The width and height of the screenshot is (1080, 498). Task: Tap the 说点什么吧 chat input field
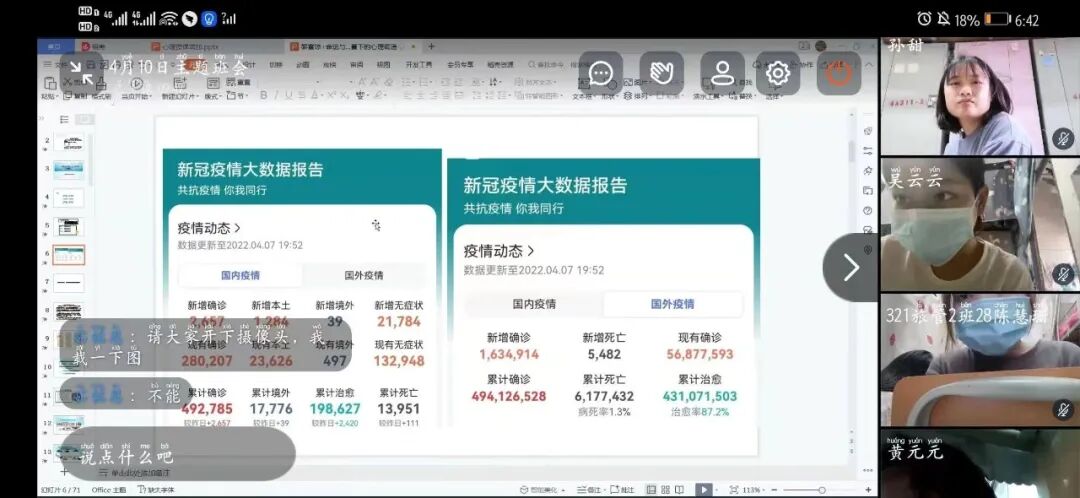[178, 454]
